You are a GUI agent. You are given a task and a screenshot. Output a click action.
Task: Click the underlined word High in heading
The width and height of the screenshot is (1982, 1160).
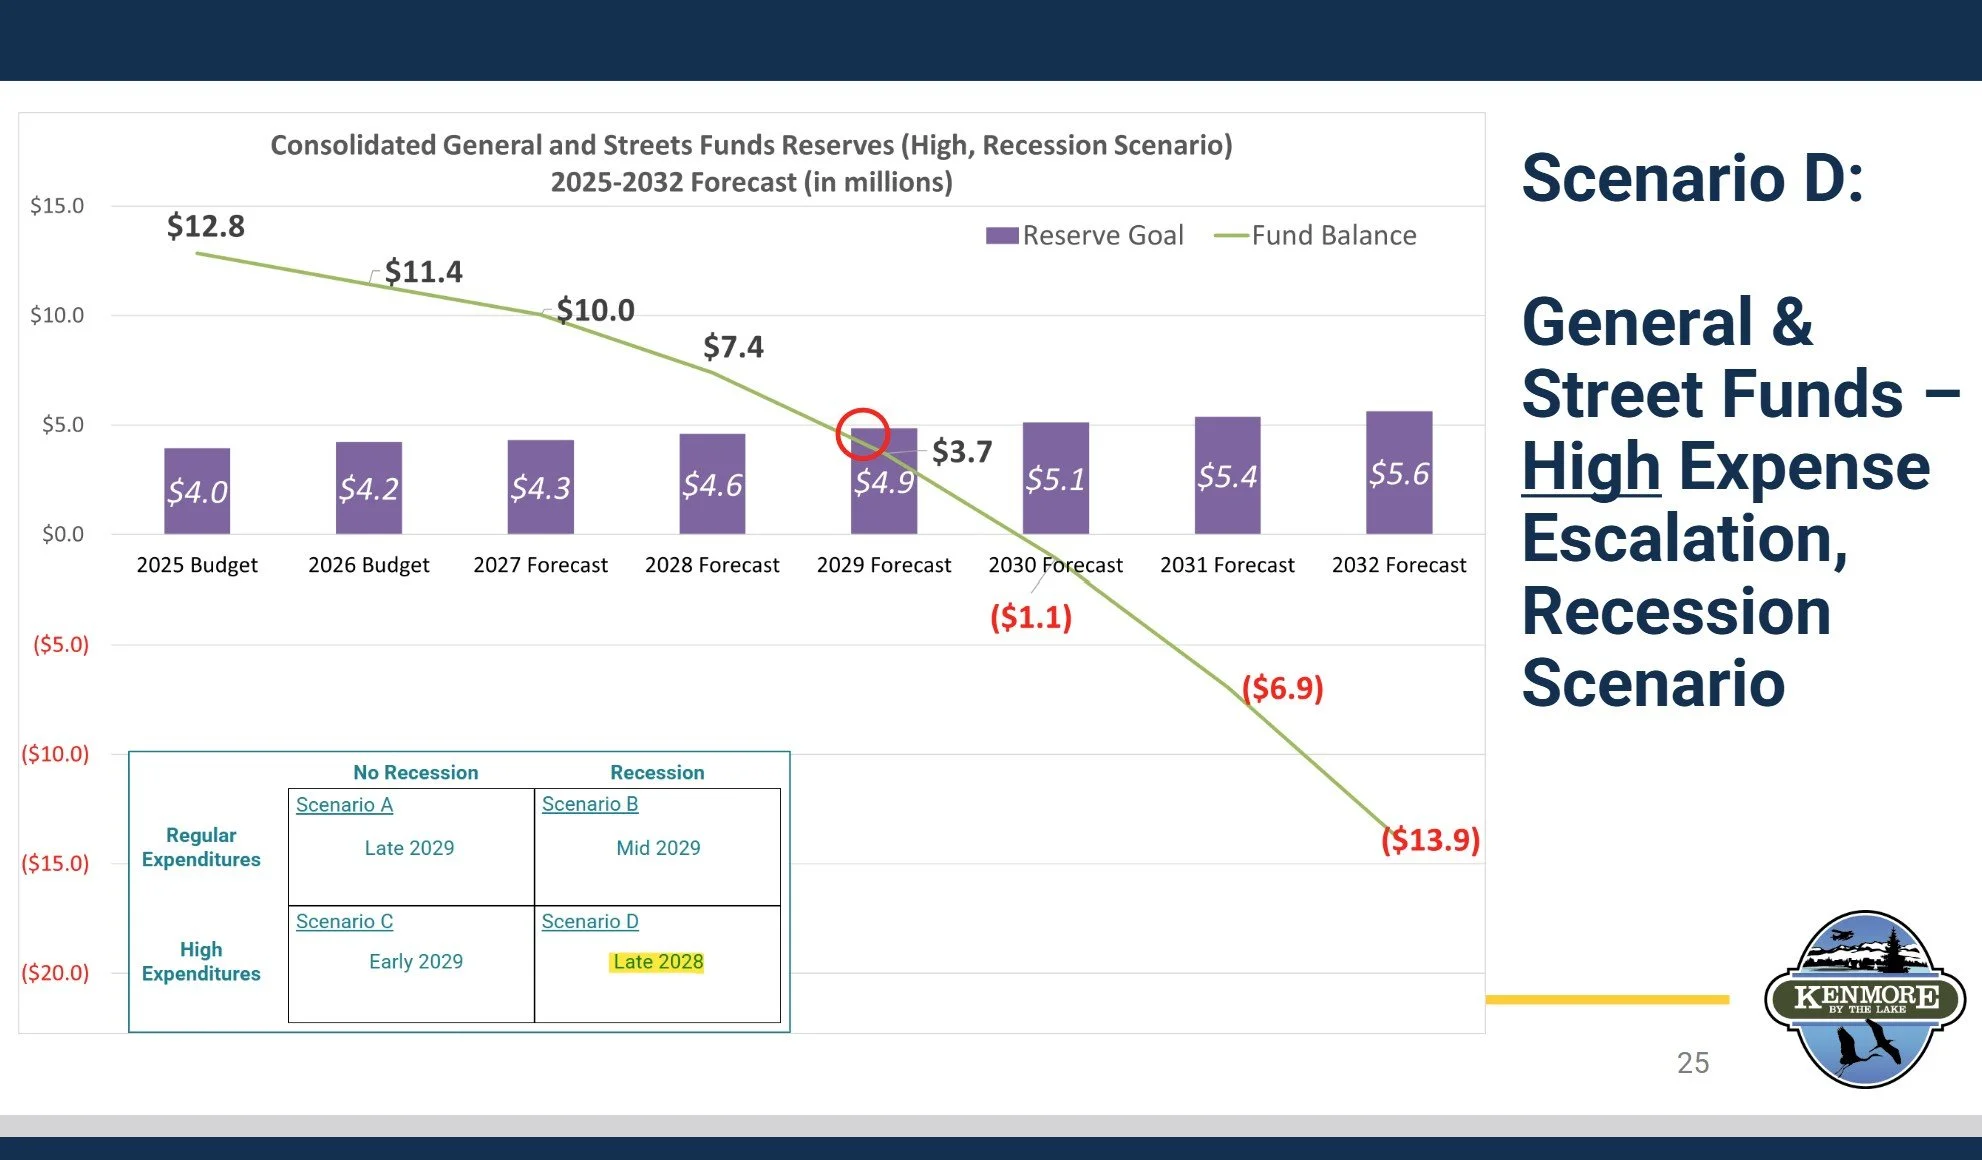pos(1590,467)
